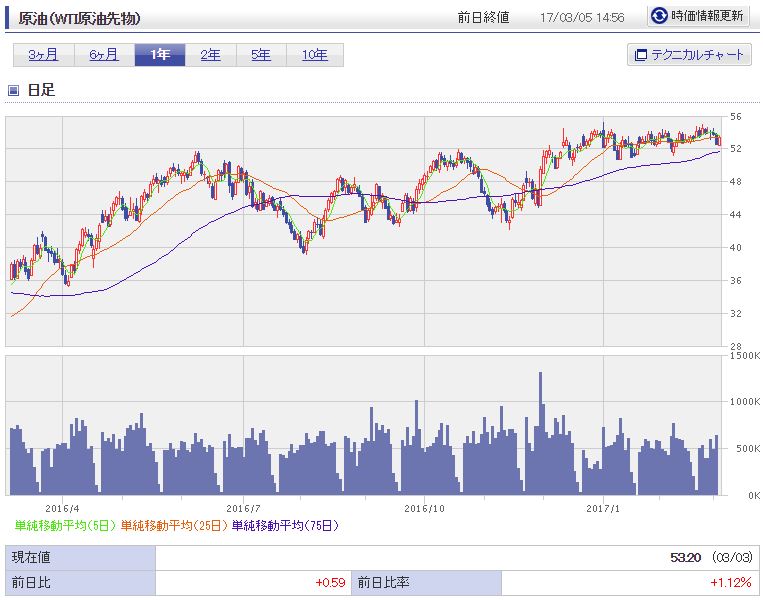Click the 2017/1 date axis label

click(x=603, y=509)
